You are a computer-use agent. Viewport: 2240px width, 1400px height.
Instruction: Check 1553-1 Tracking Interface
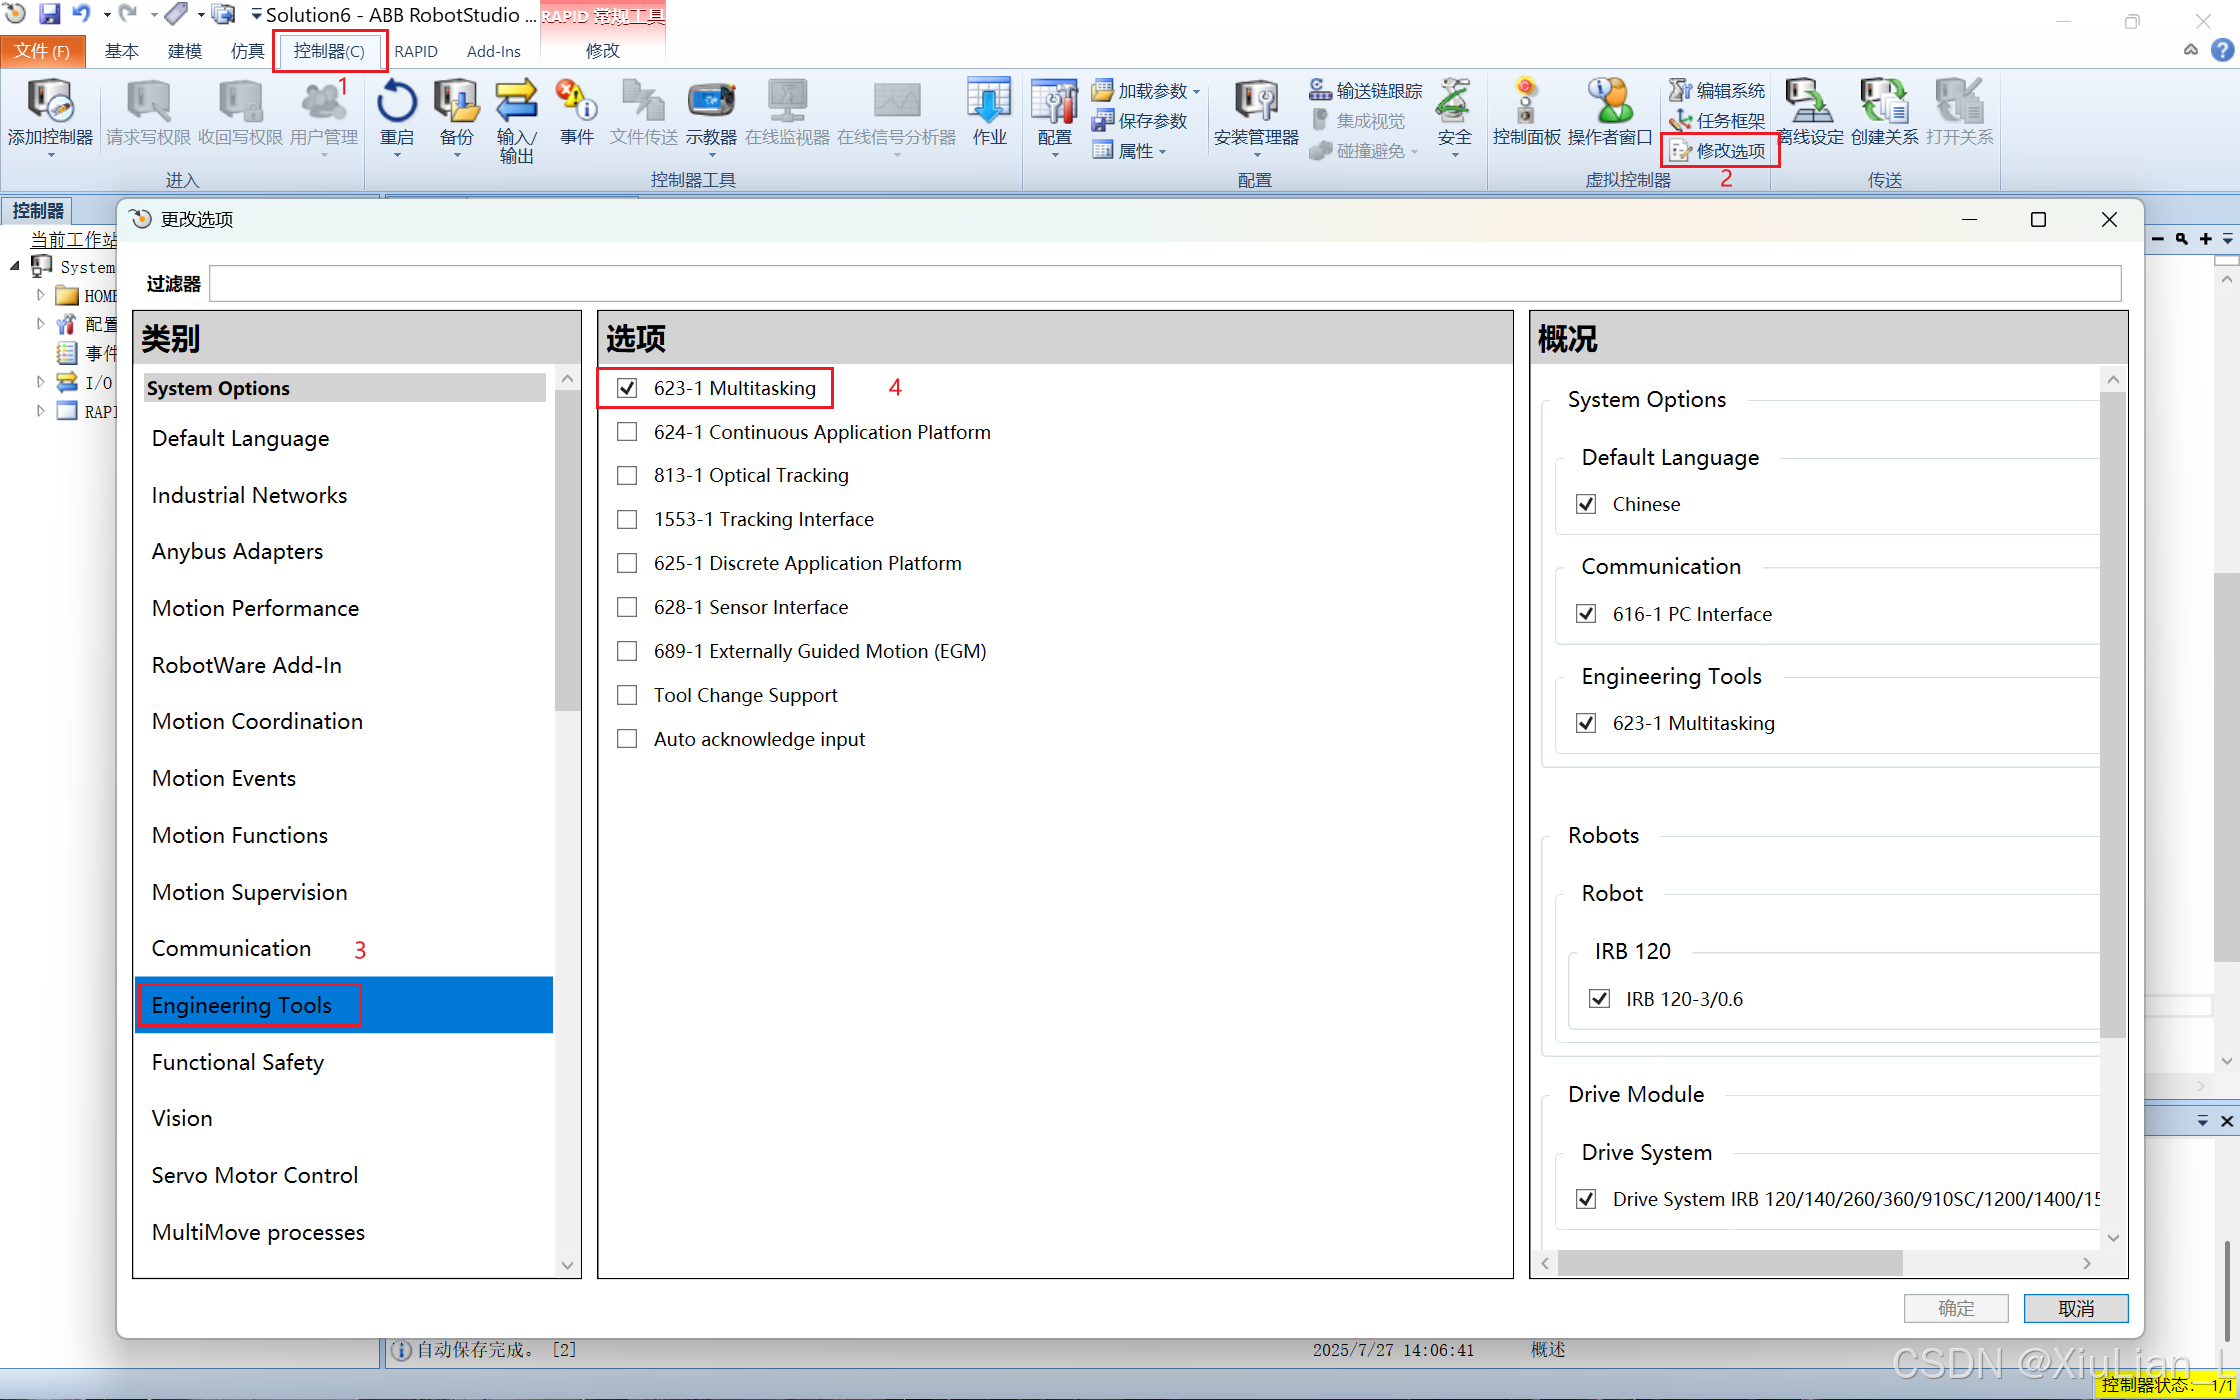627,519
